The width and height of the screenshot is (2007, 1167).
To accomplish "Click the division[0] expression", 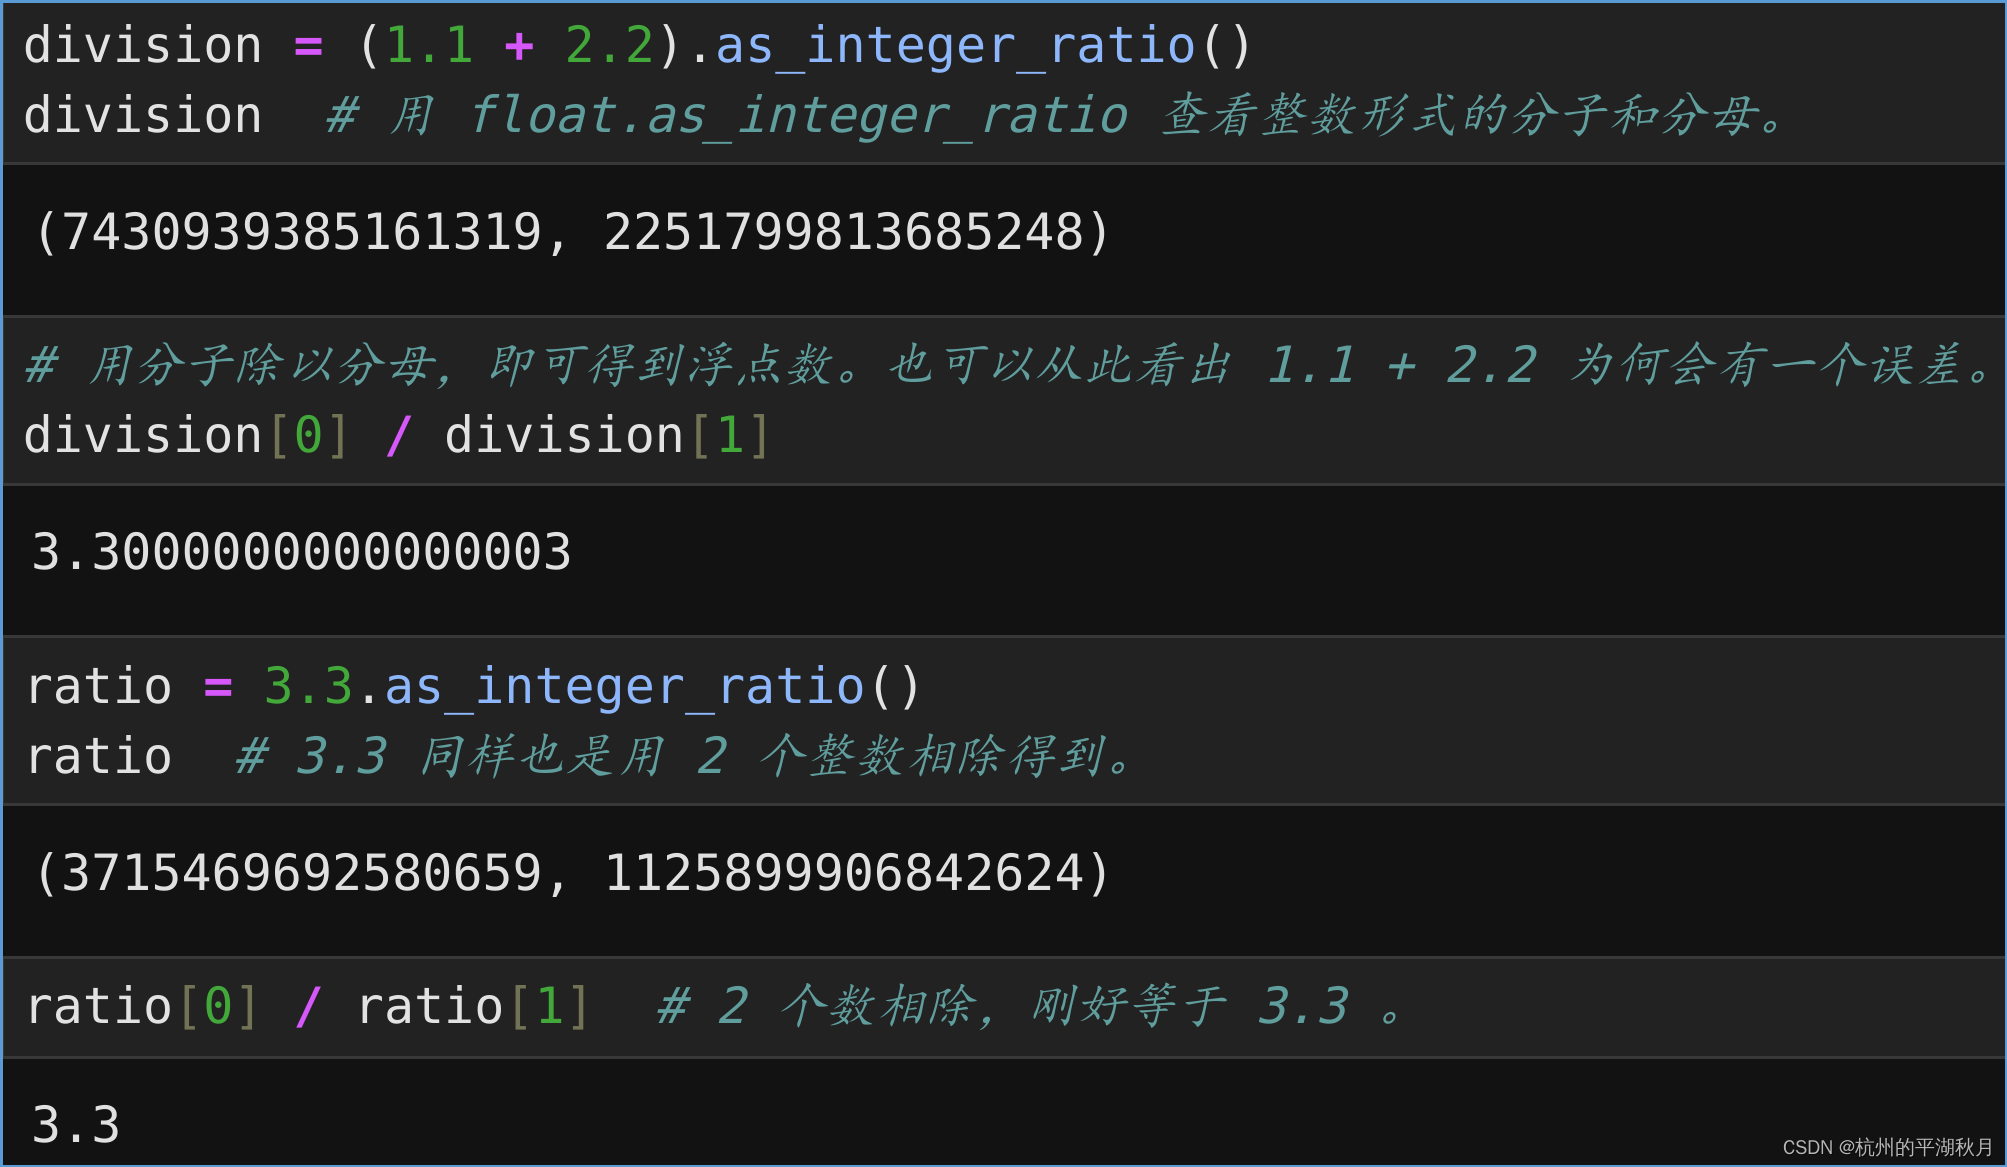I will [x=186, y=436].
